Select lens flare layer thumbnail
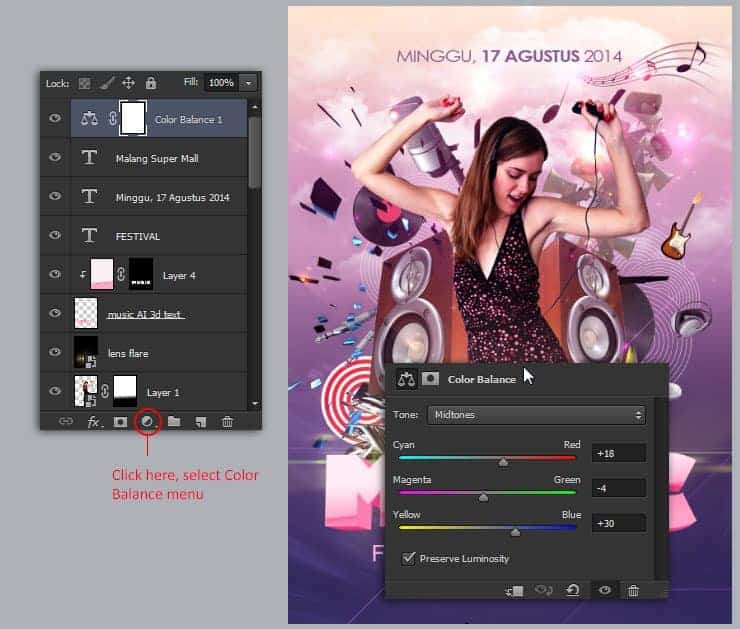Image resolution: width=740 pixels, height=629 pixels. click(x=86, y=352)
